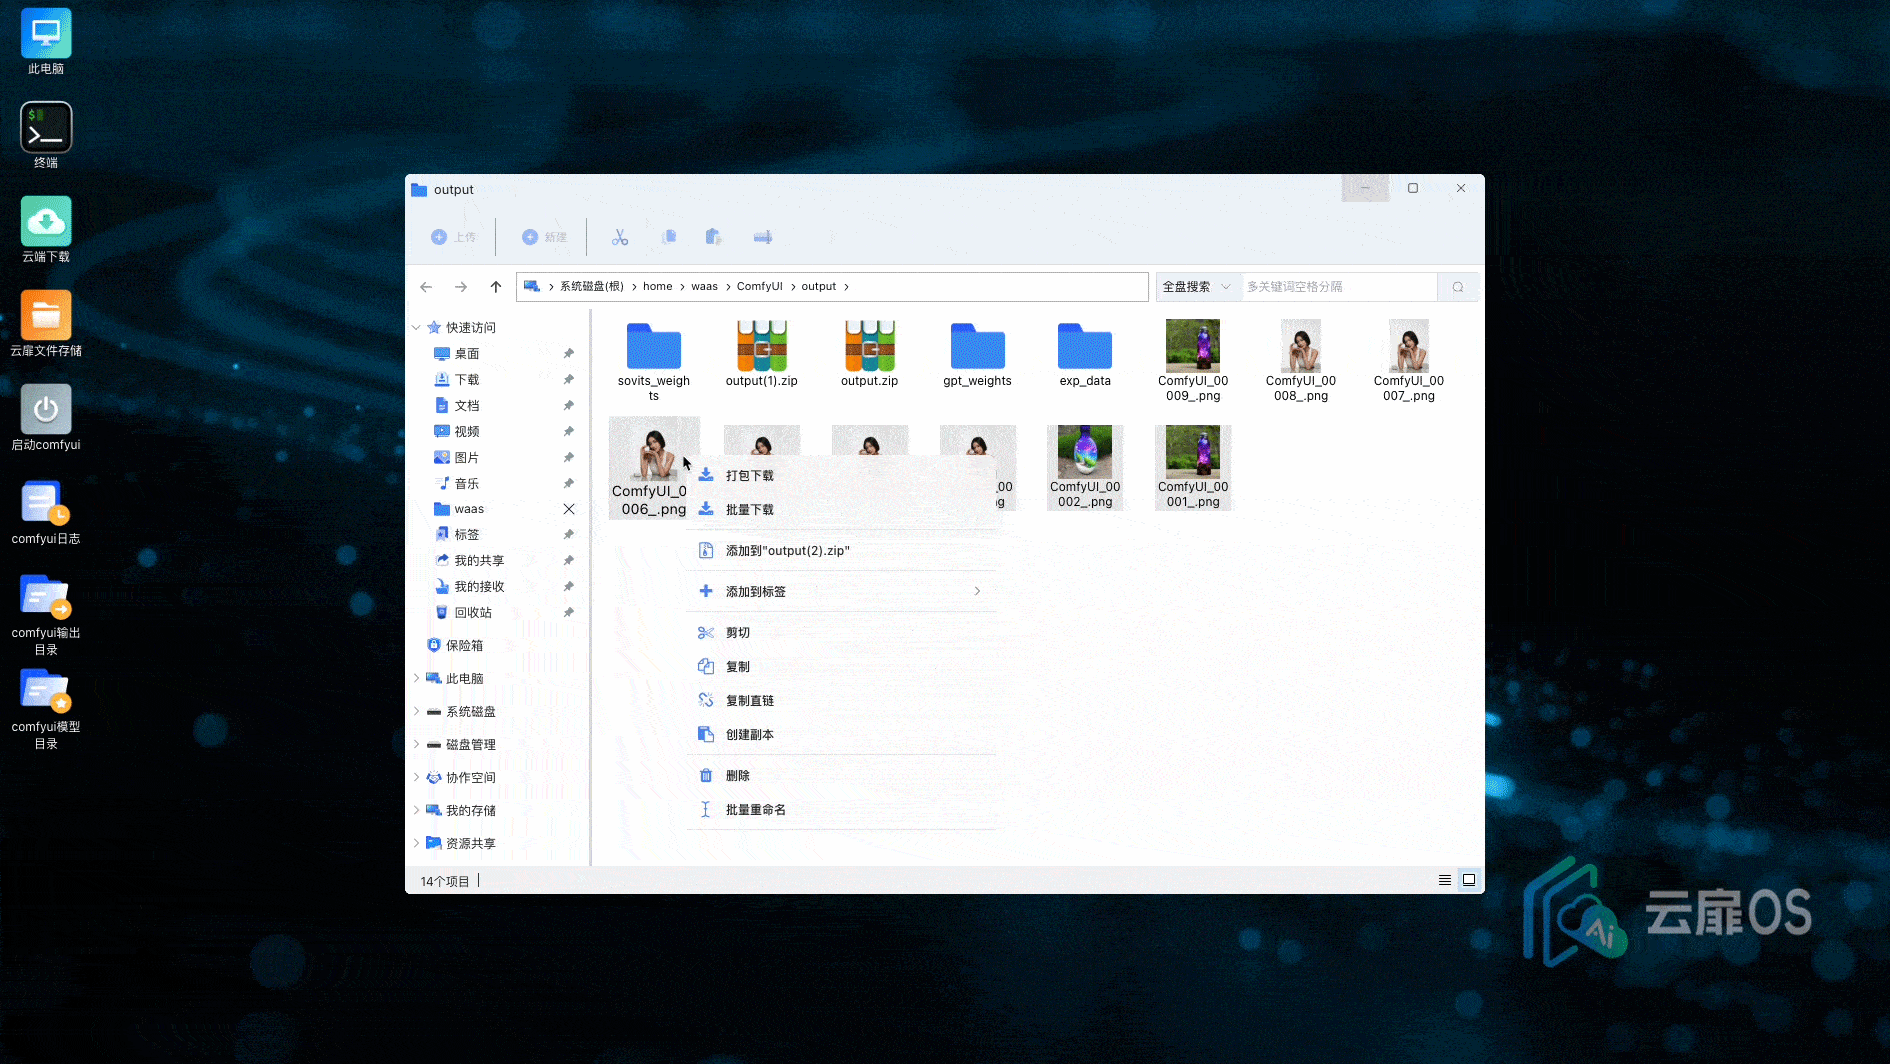The height and width of the screenshot is (1064, 1890).
Task: Expand the 此电脑 tree node
Action: pyautogui.click(x=416, y=678)
